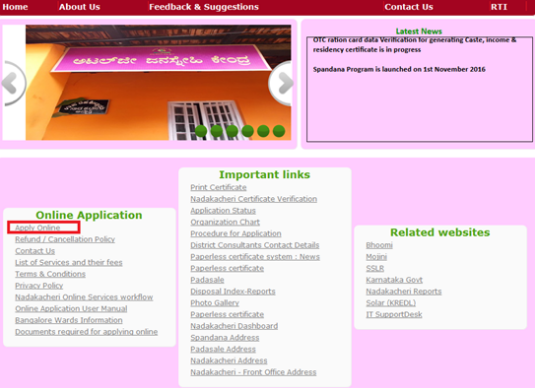Open Online Application User Manual
The image size is (535, 388).
coord(71,309)
